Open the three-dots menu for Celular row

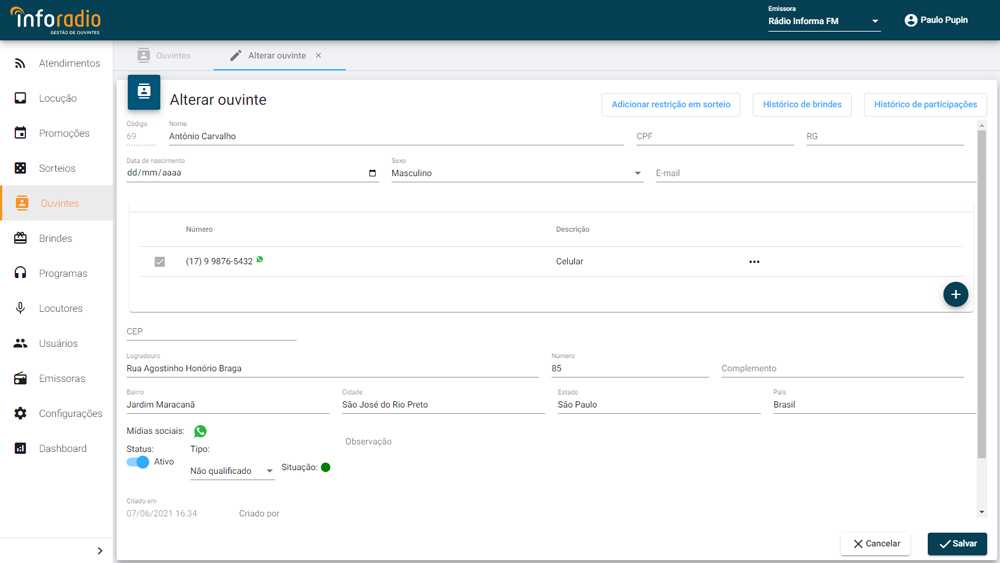coord(754,261)
